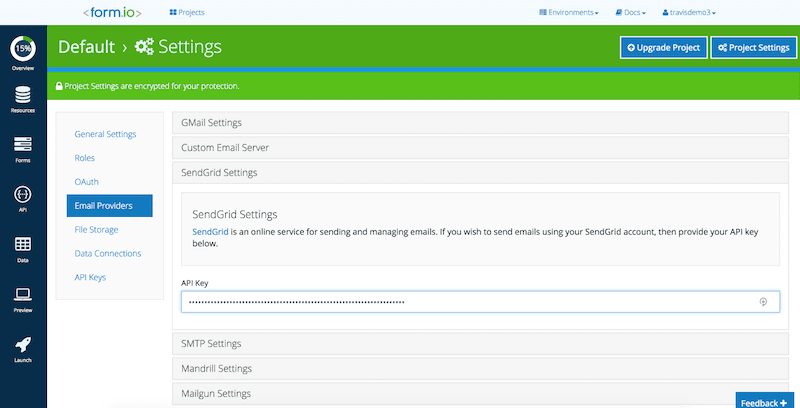Select File Storage in settings menu
Viewport: 800px width, 408px height.
click(x=96, y=230)
